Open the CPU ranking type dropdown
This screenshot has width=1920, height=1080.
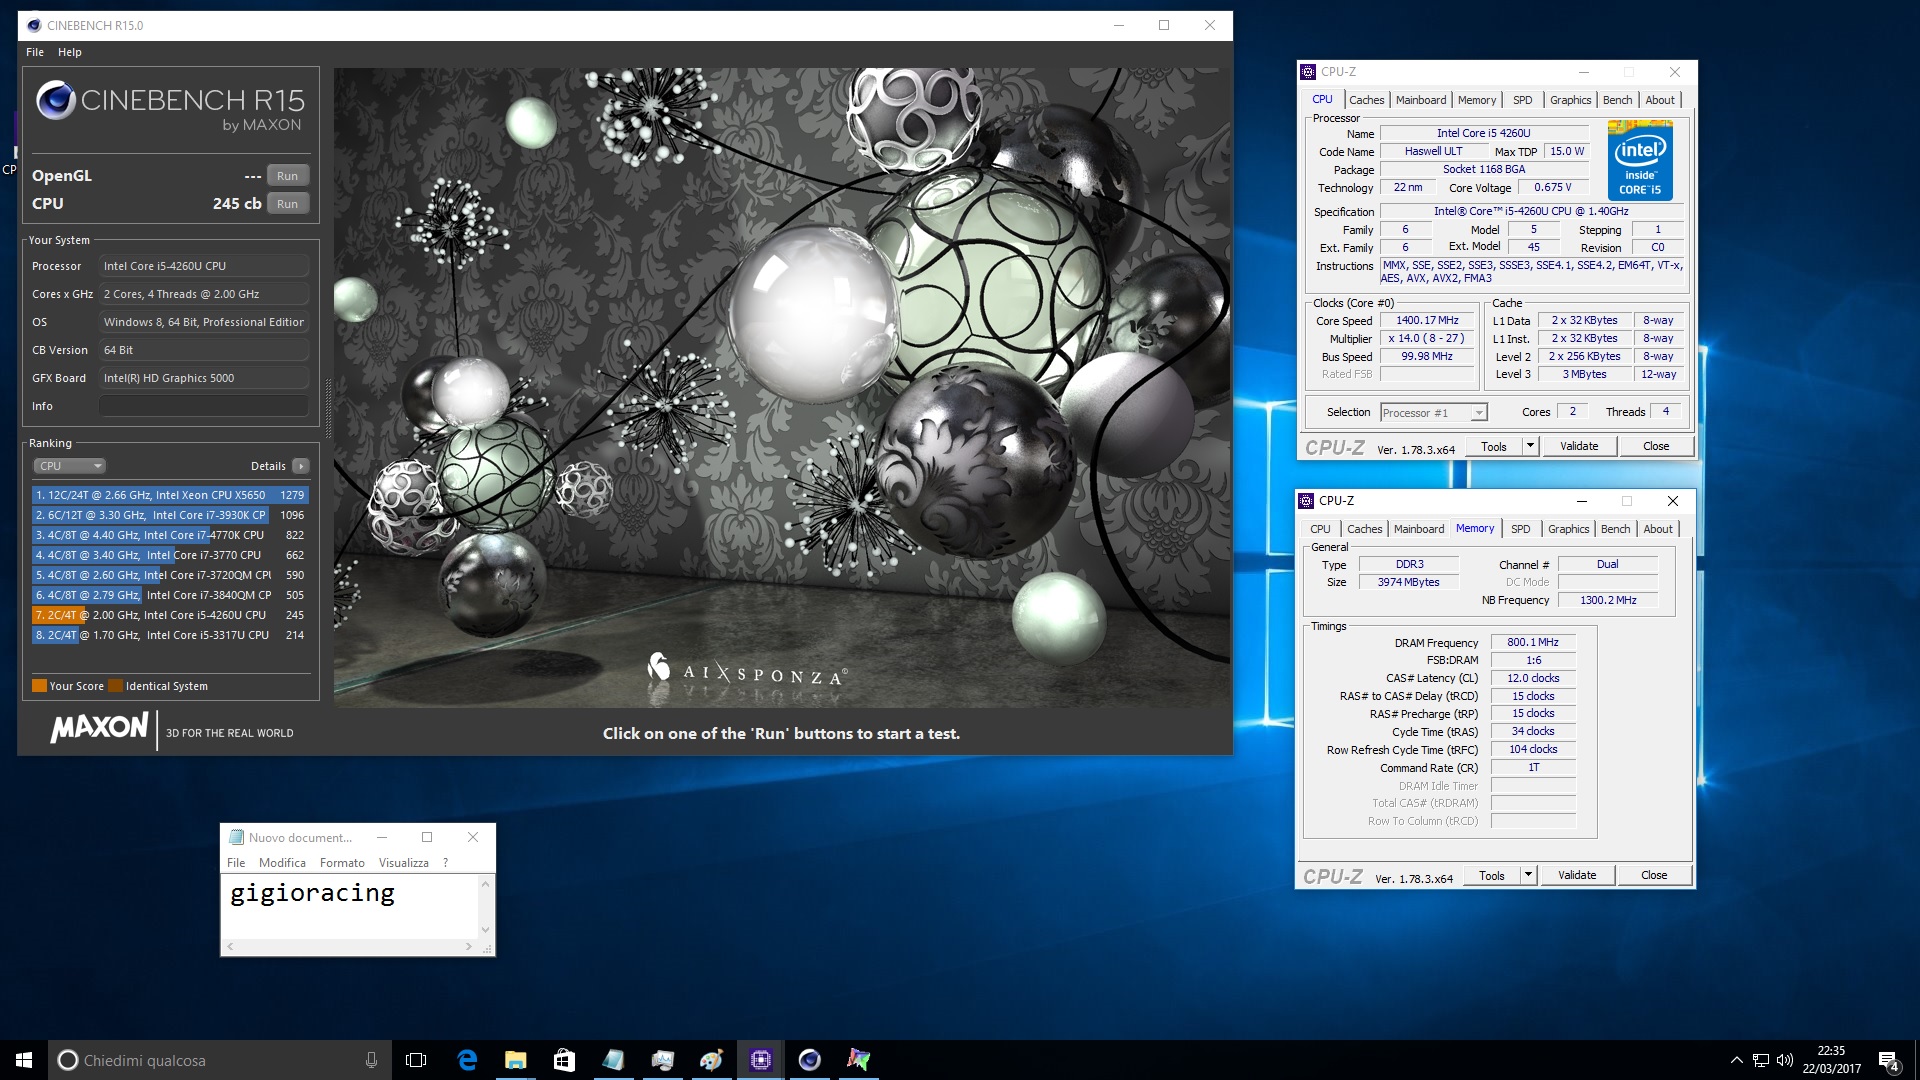coord(69,466)
